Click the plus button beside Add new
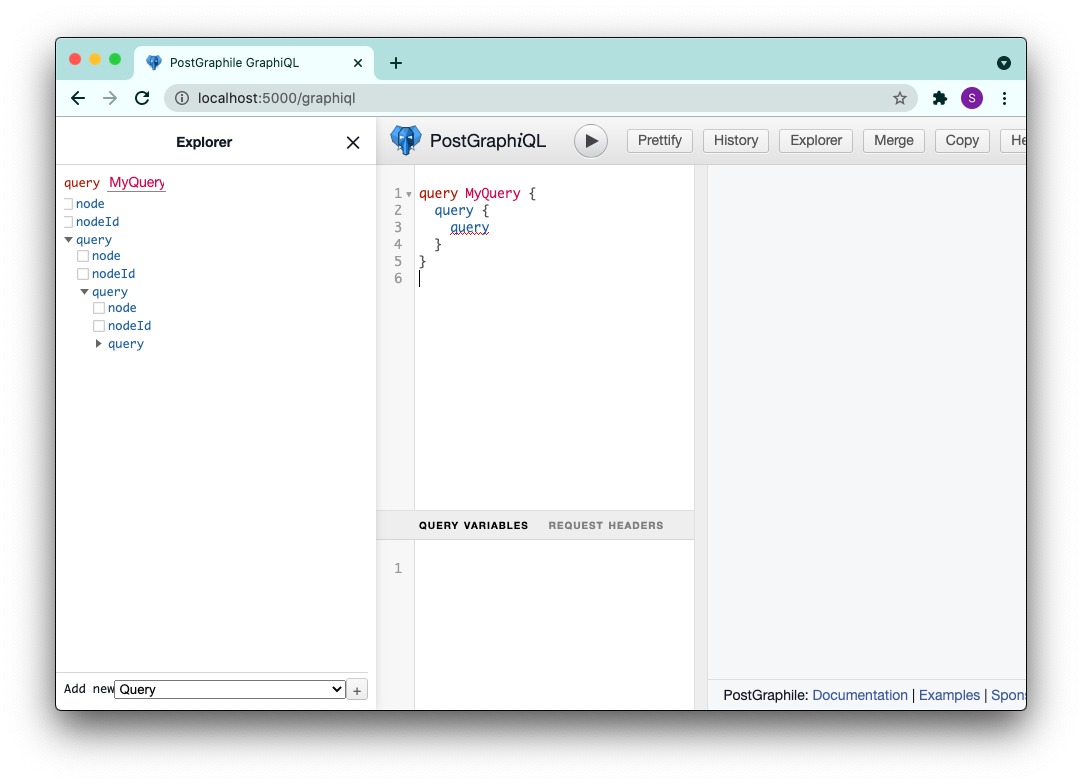The image size is (1082, 784). (357, 689)
